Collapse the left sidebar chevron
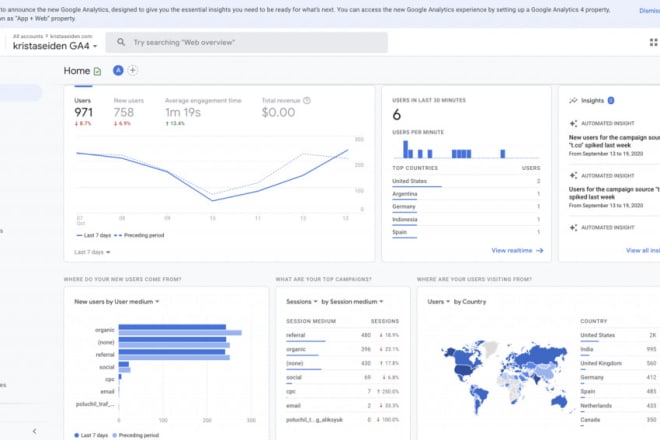The image size is (660, 440). [35, 431]
